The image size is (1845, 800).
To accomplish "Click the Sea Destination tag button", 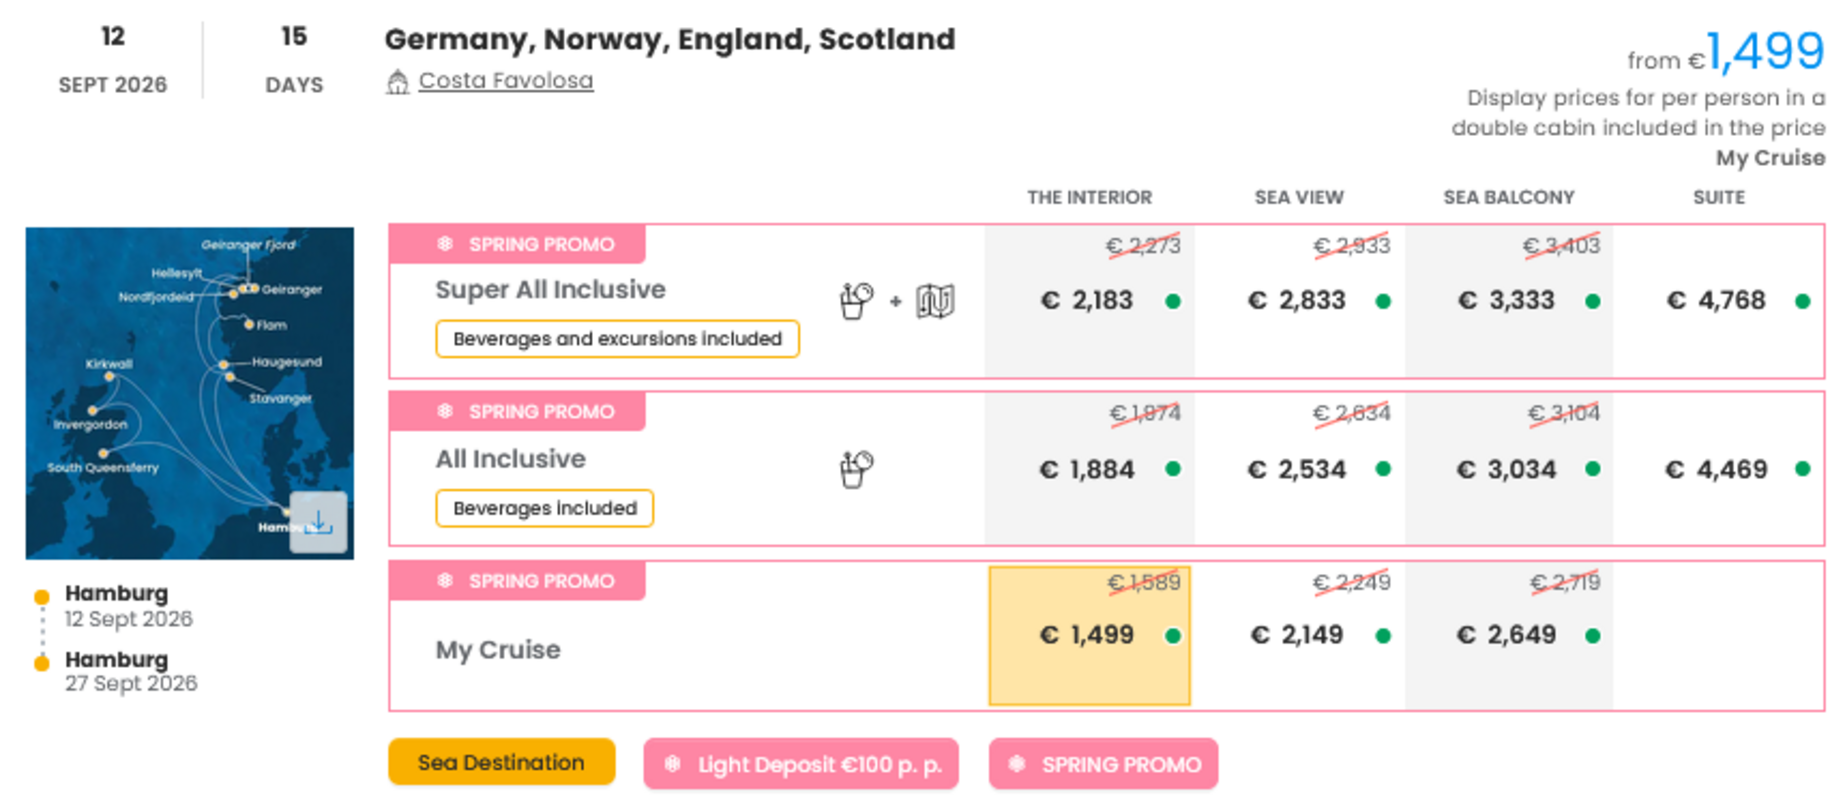I will [x=501, y=762].
